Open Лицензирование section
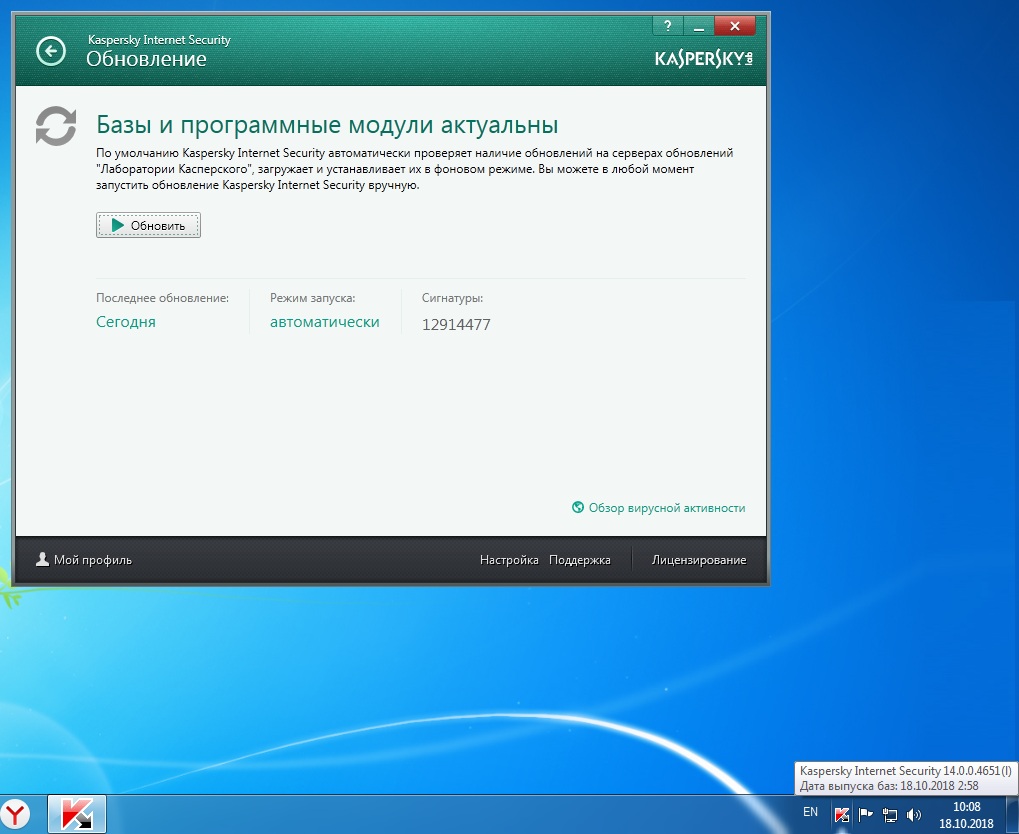 [x=699, y=560]
